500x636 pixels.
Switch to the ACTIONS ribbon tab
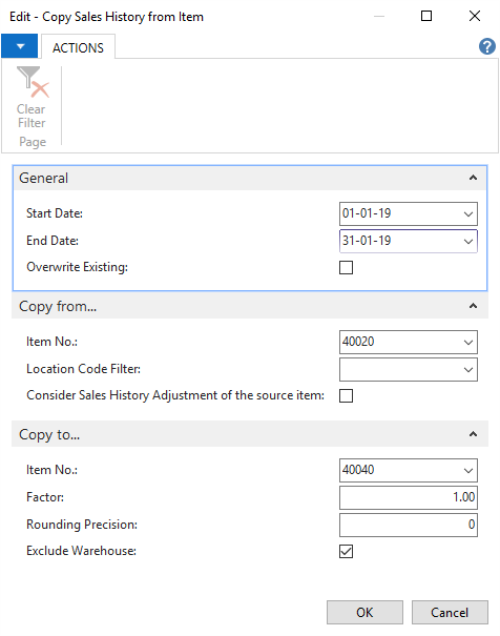[78, 48]
